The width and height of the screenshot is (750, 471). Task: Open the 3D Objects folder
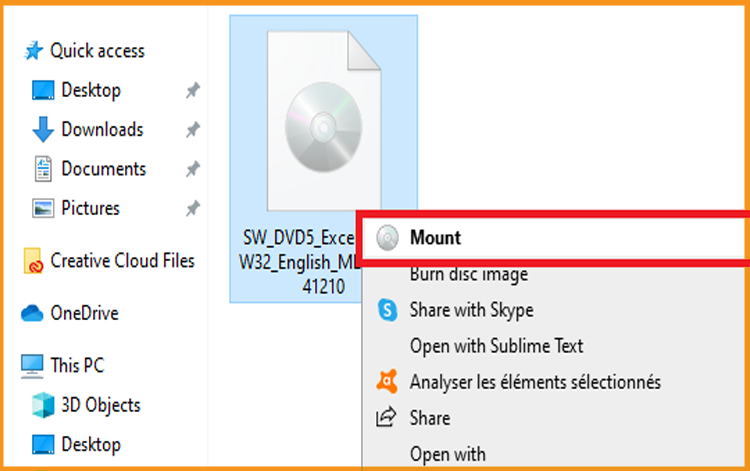(x=100, y=405)
